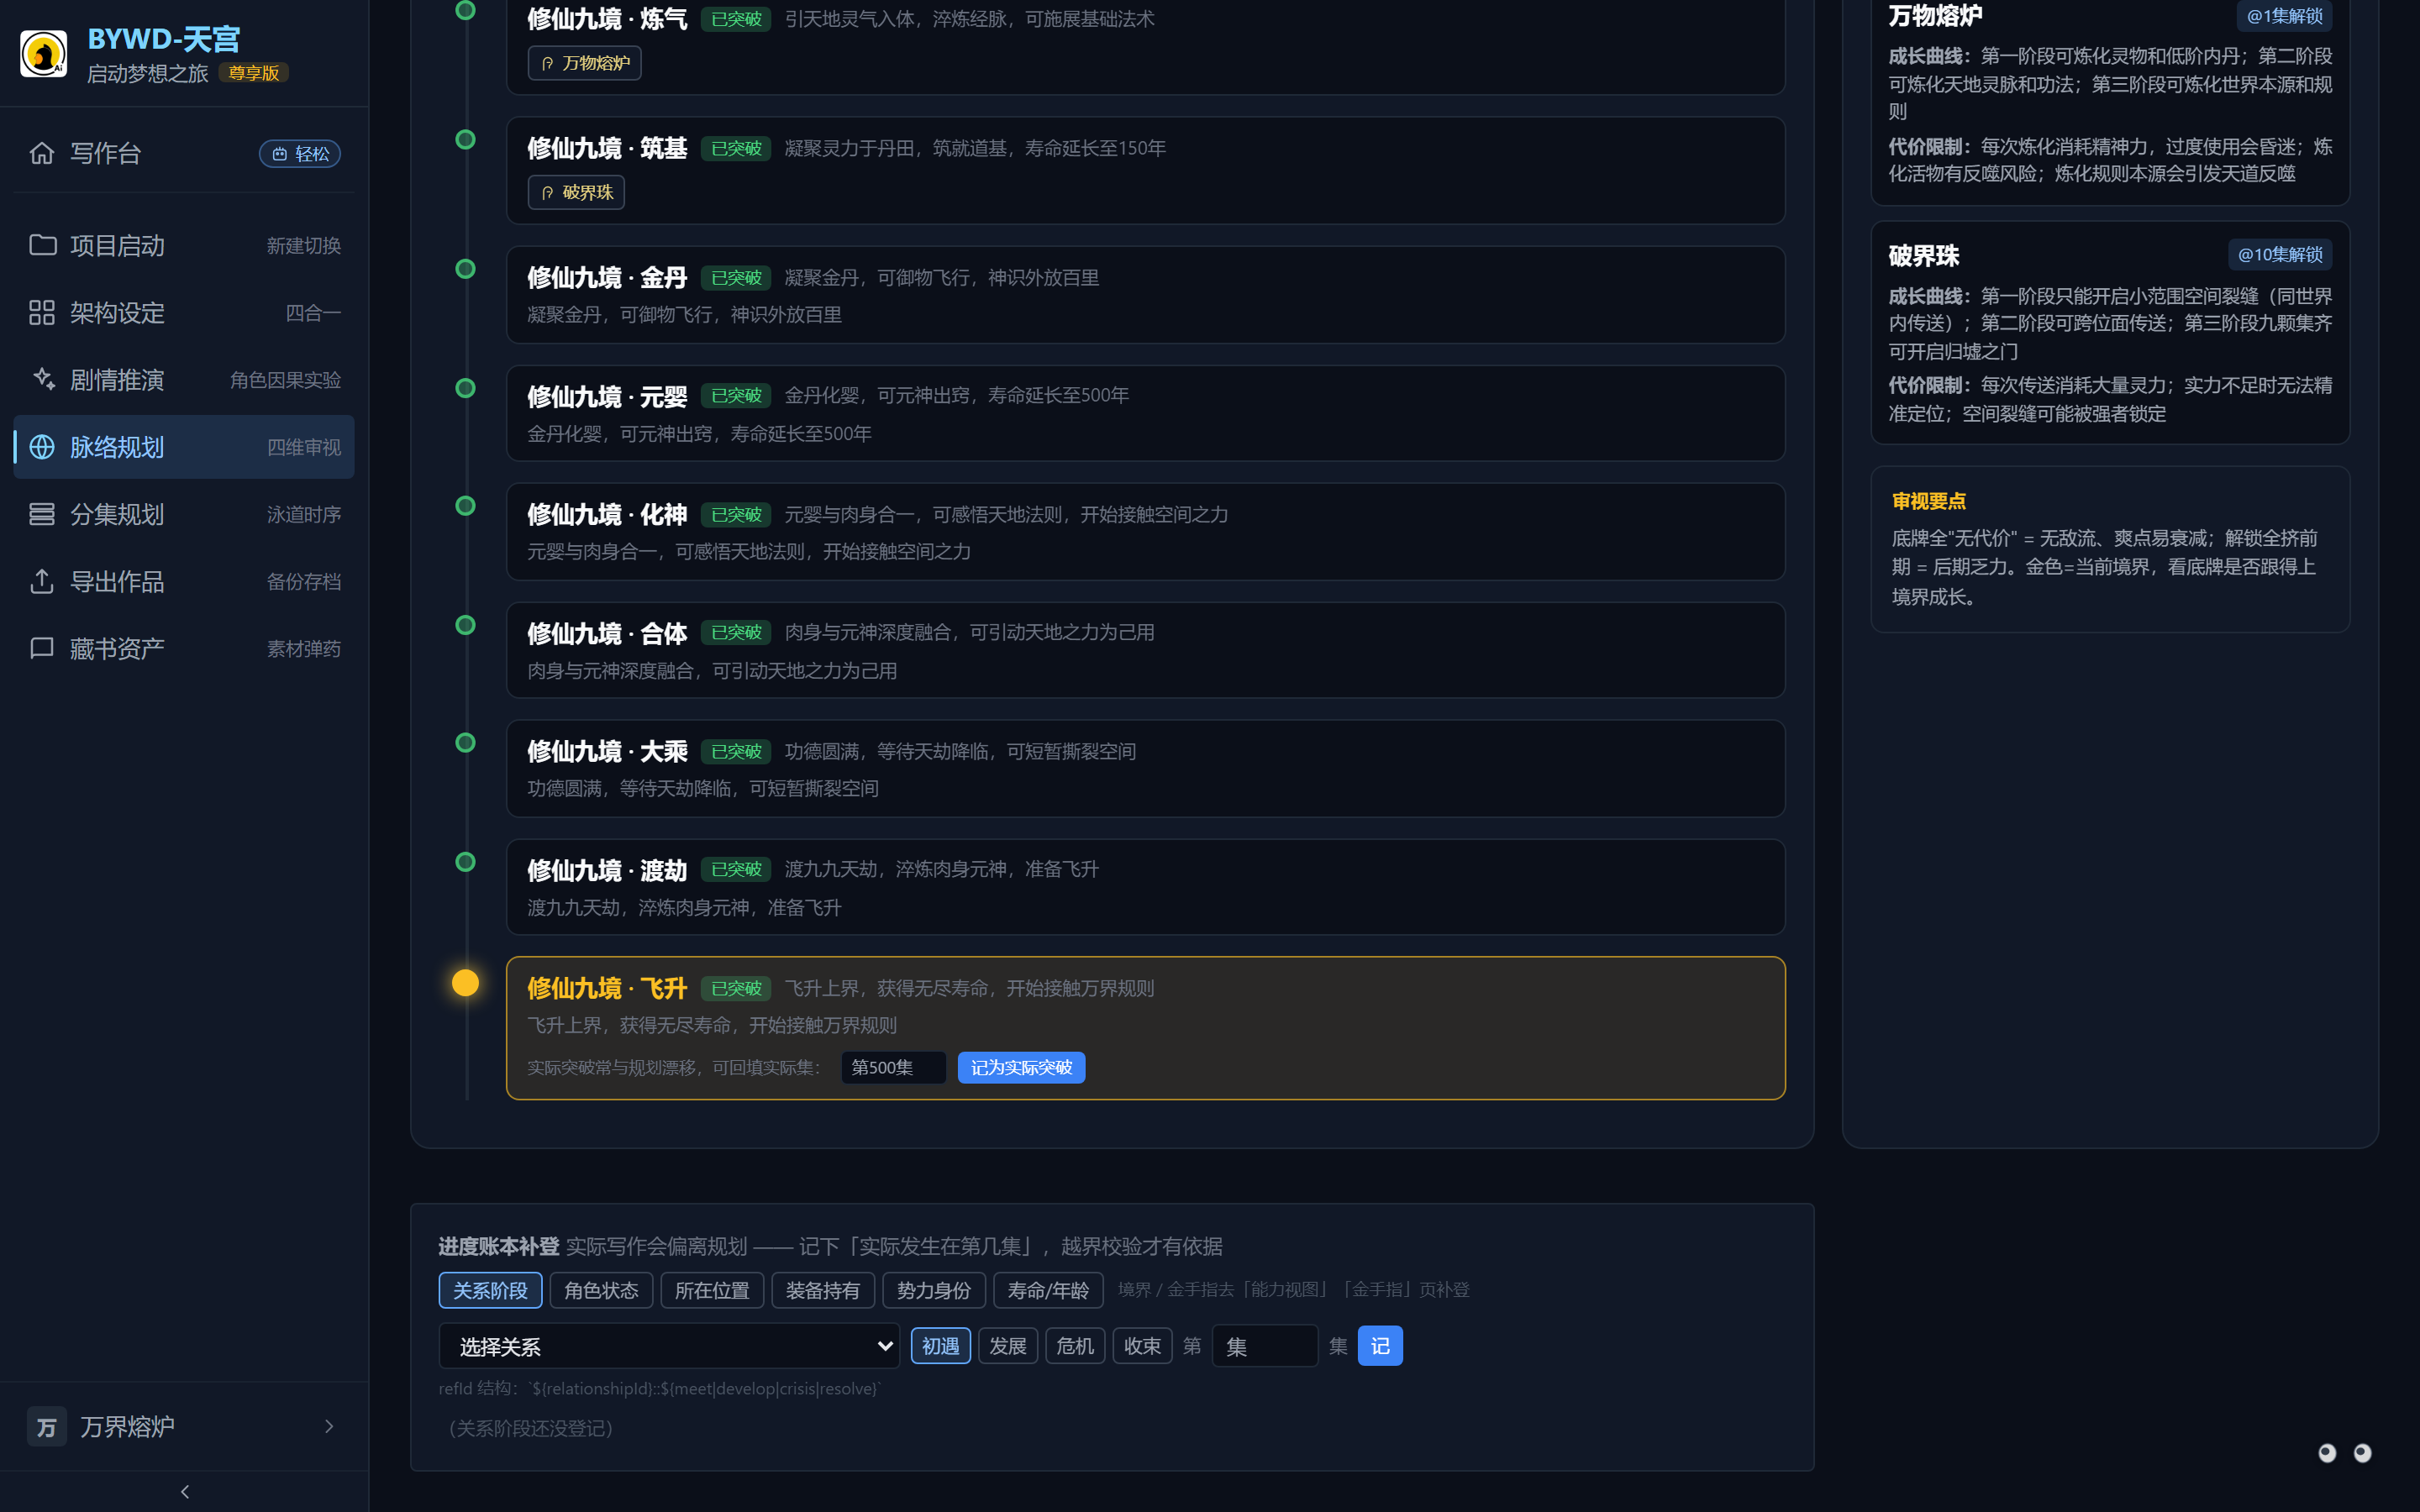Open the 分集规划 menu item
The width and height of the screenshot is (2420, 1512).
pyautogui.click(x=184, y=514)
